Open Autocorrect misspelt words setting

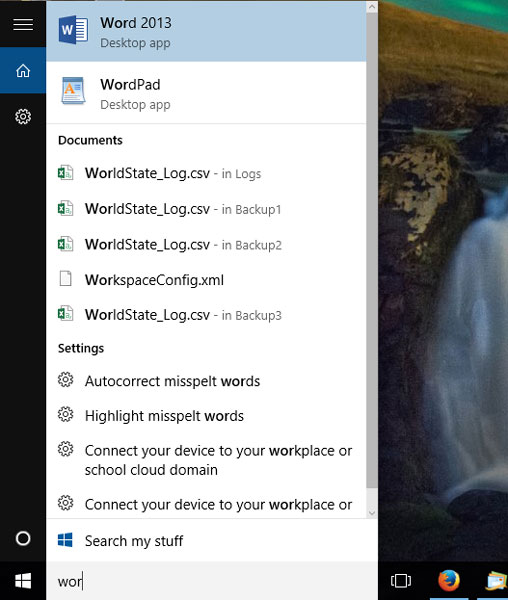tap(206, 381)
